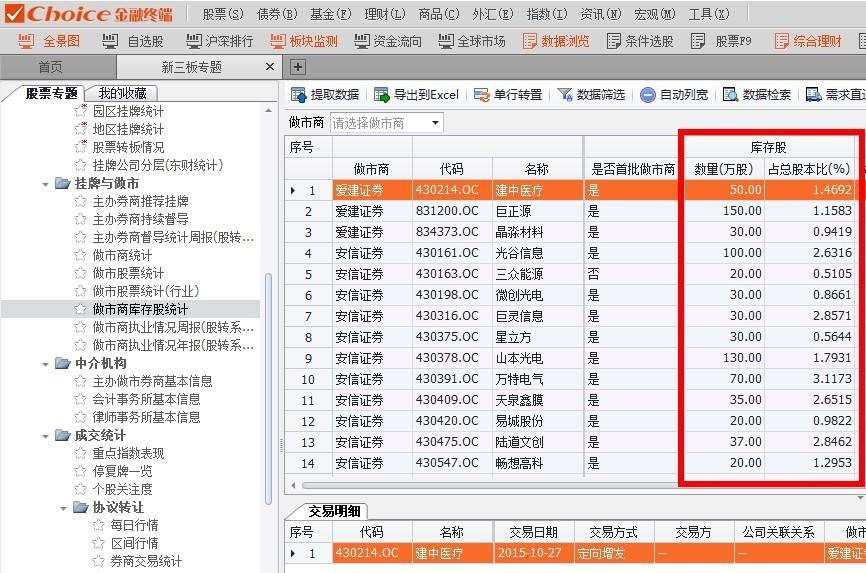
Task: Click 数据检索 data search button
Action: pos(757,94)
